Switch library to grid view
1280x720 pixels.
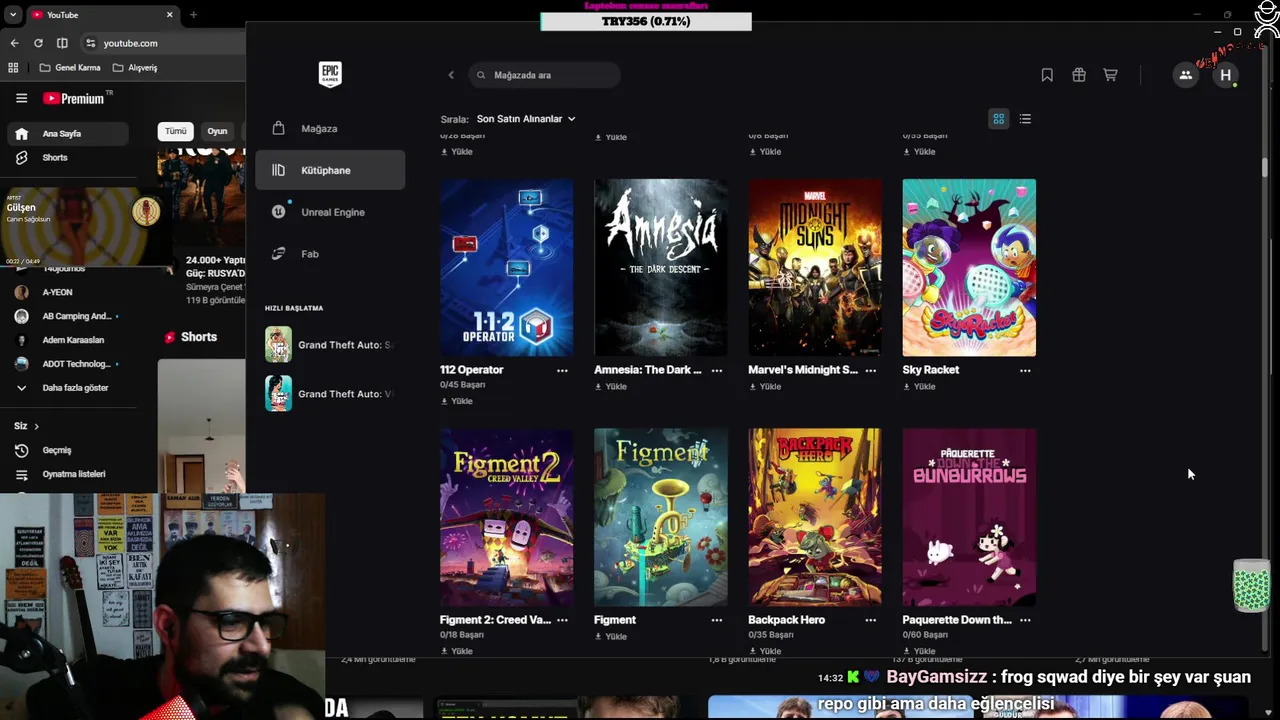pos(998,119)
